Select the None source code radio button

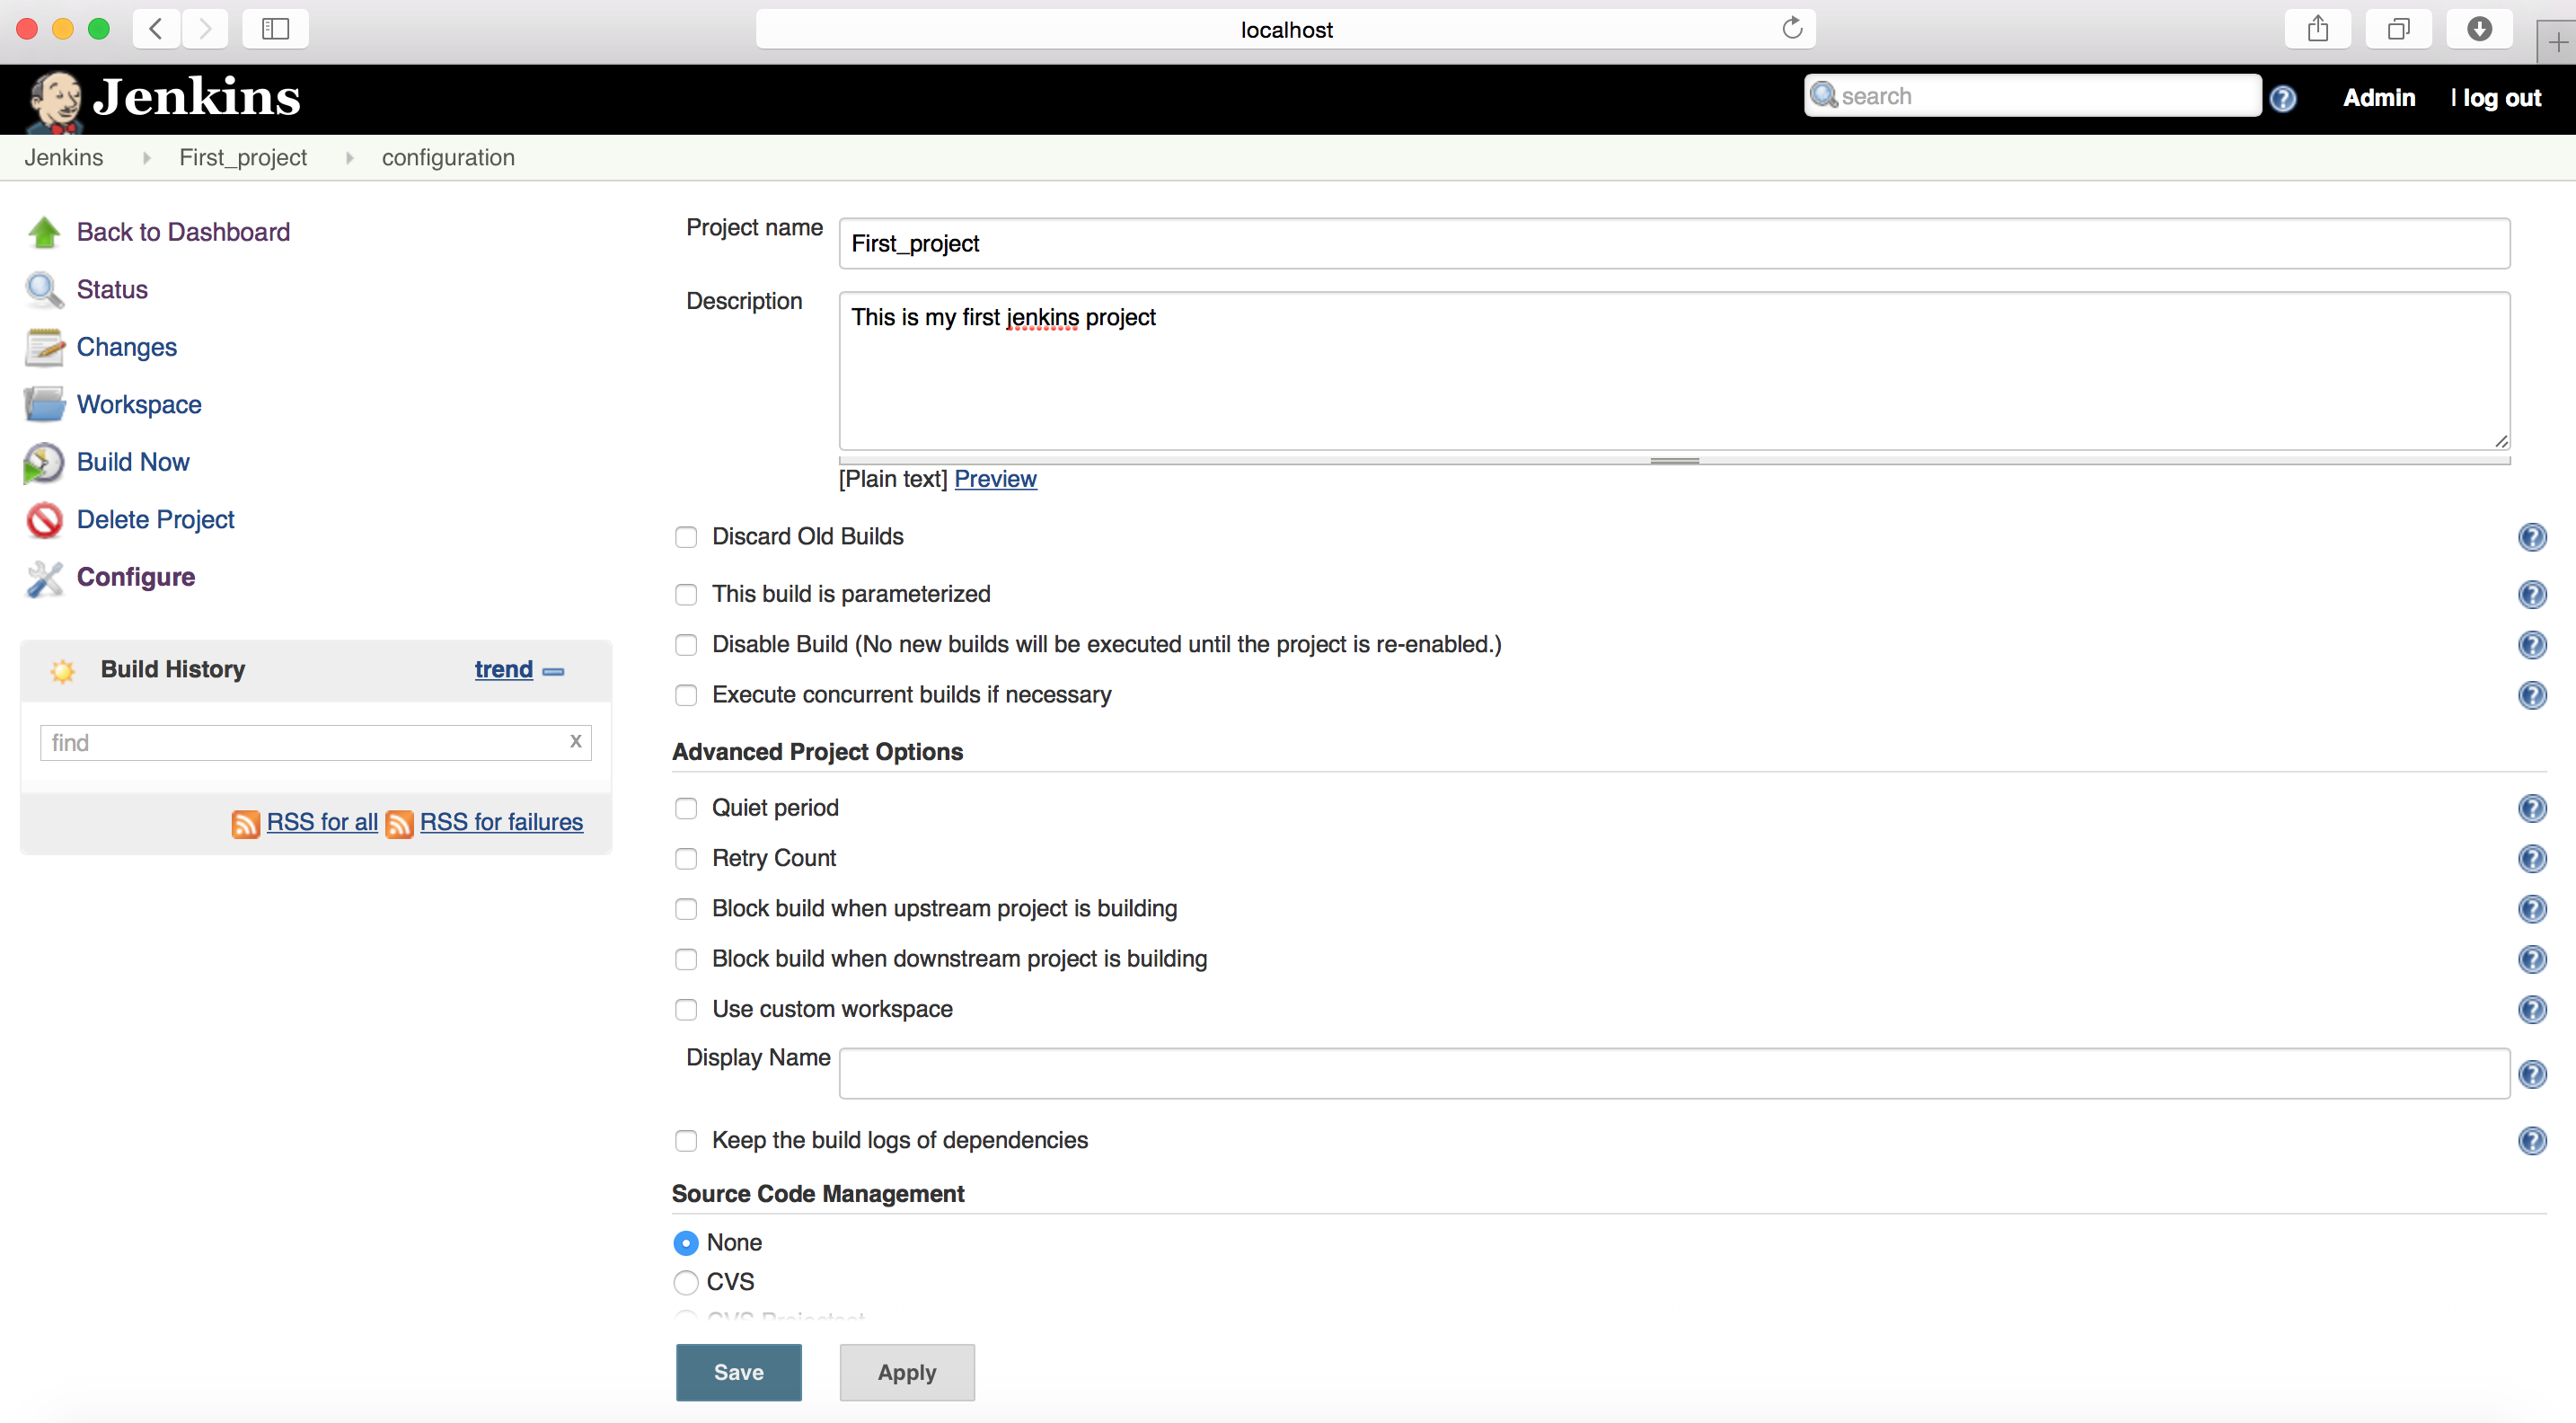pos(685,1243)
